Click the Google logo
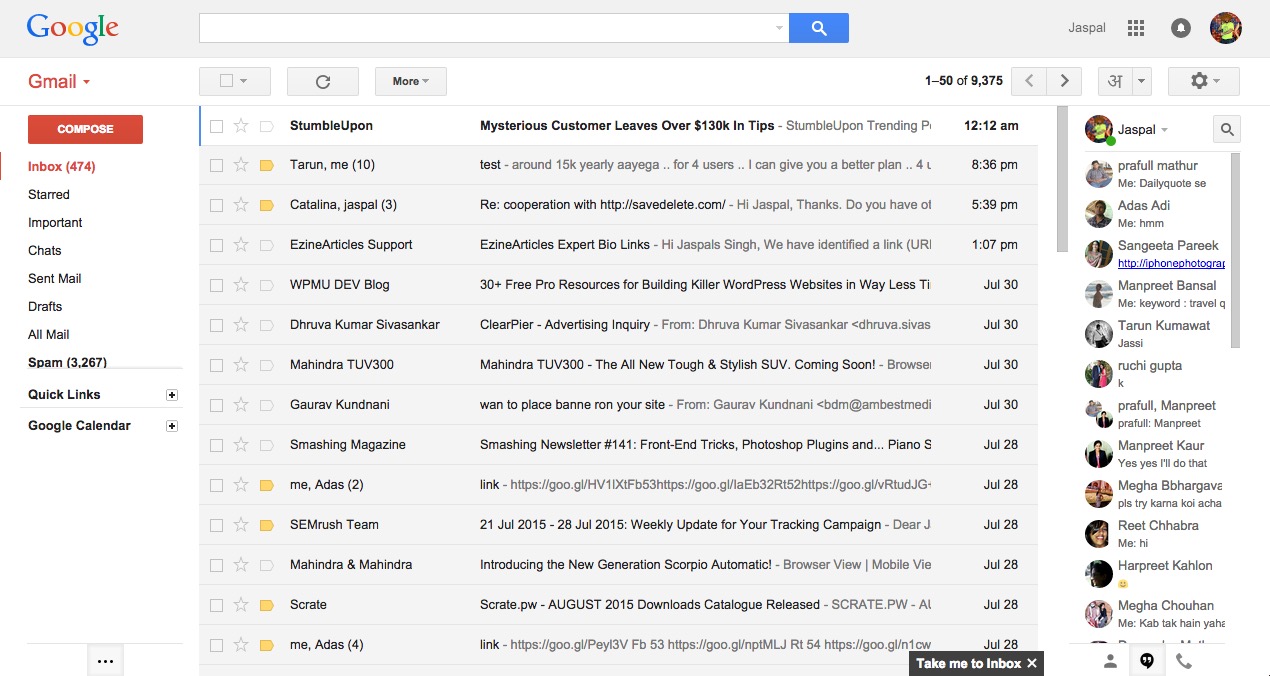This screenshot has height=676, width=1270. click(x=73, y=29)
